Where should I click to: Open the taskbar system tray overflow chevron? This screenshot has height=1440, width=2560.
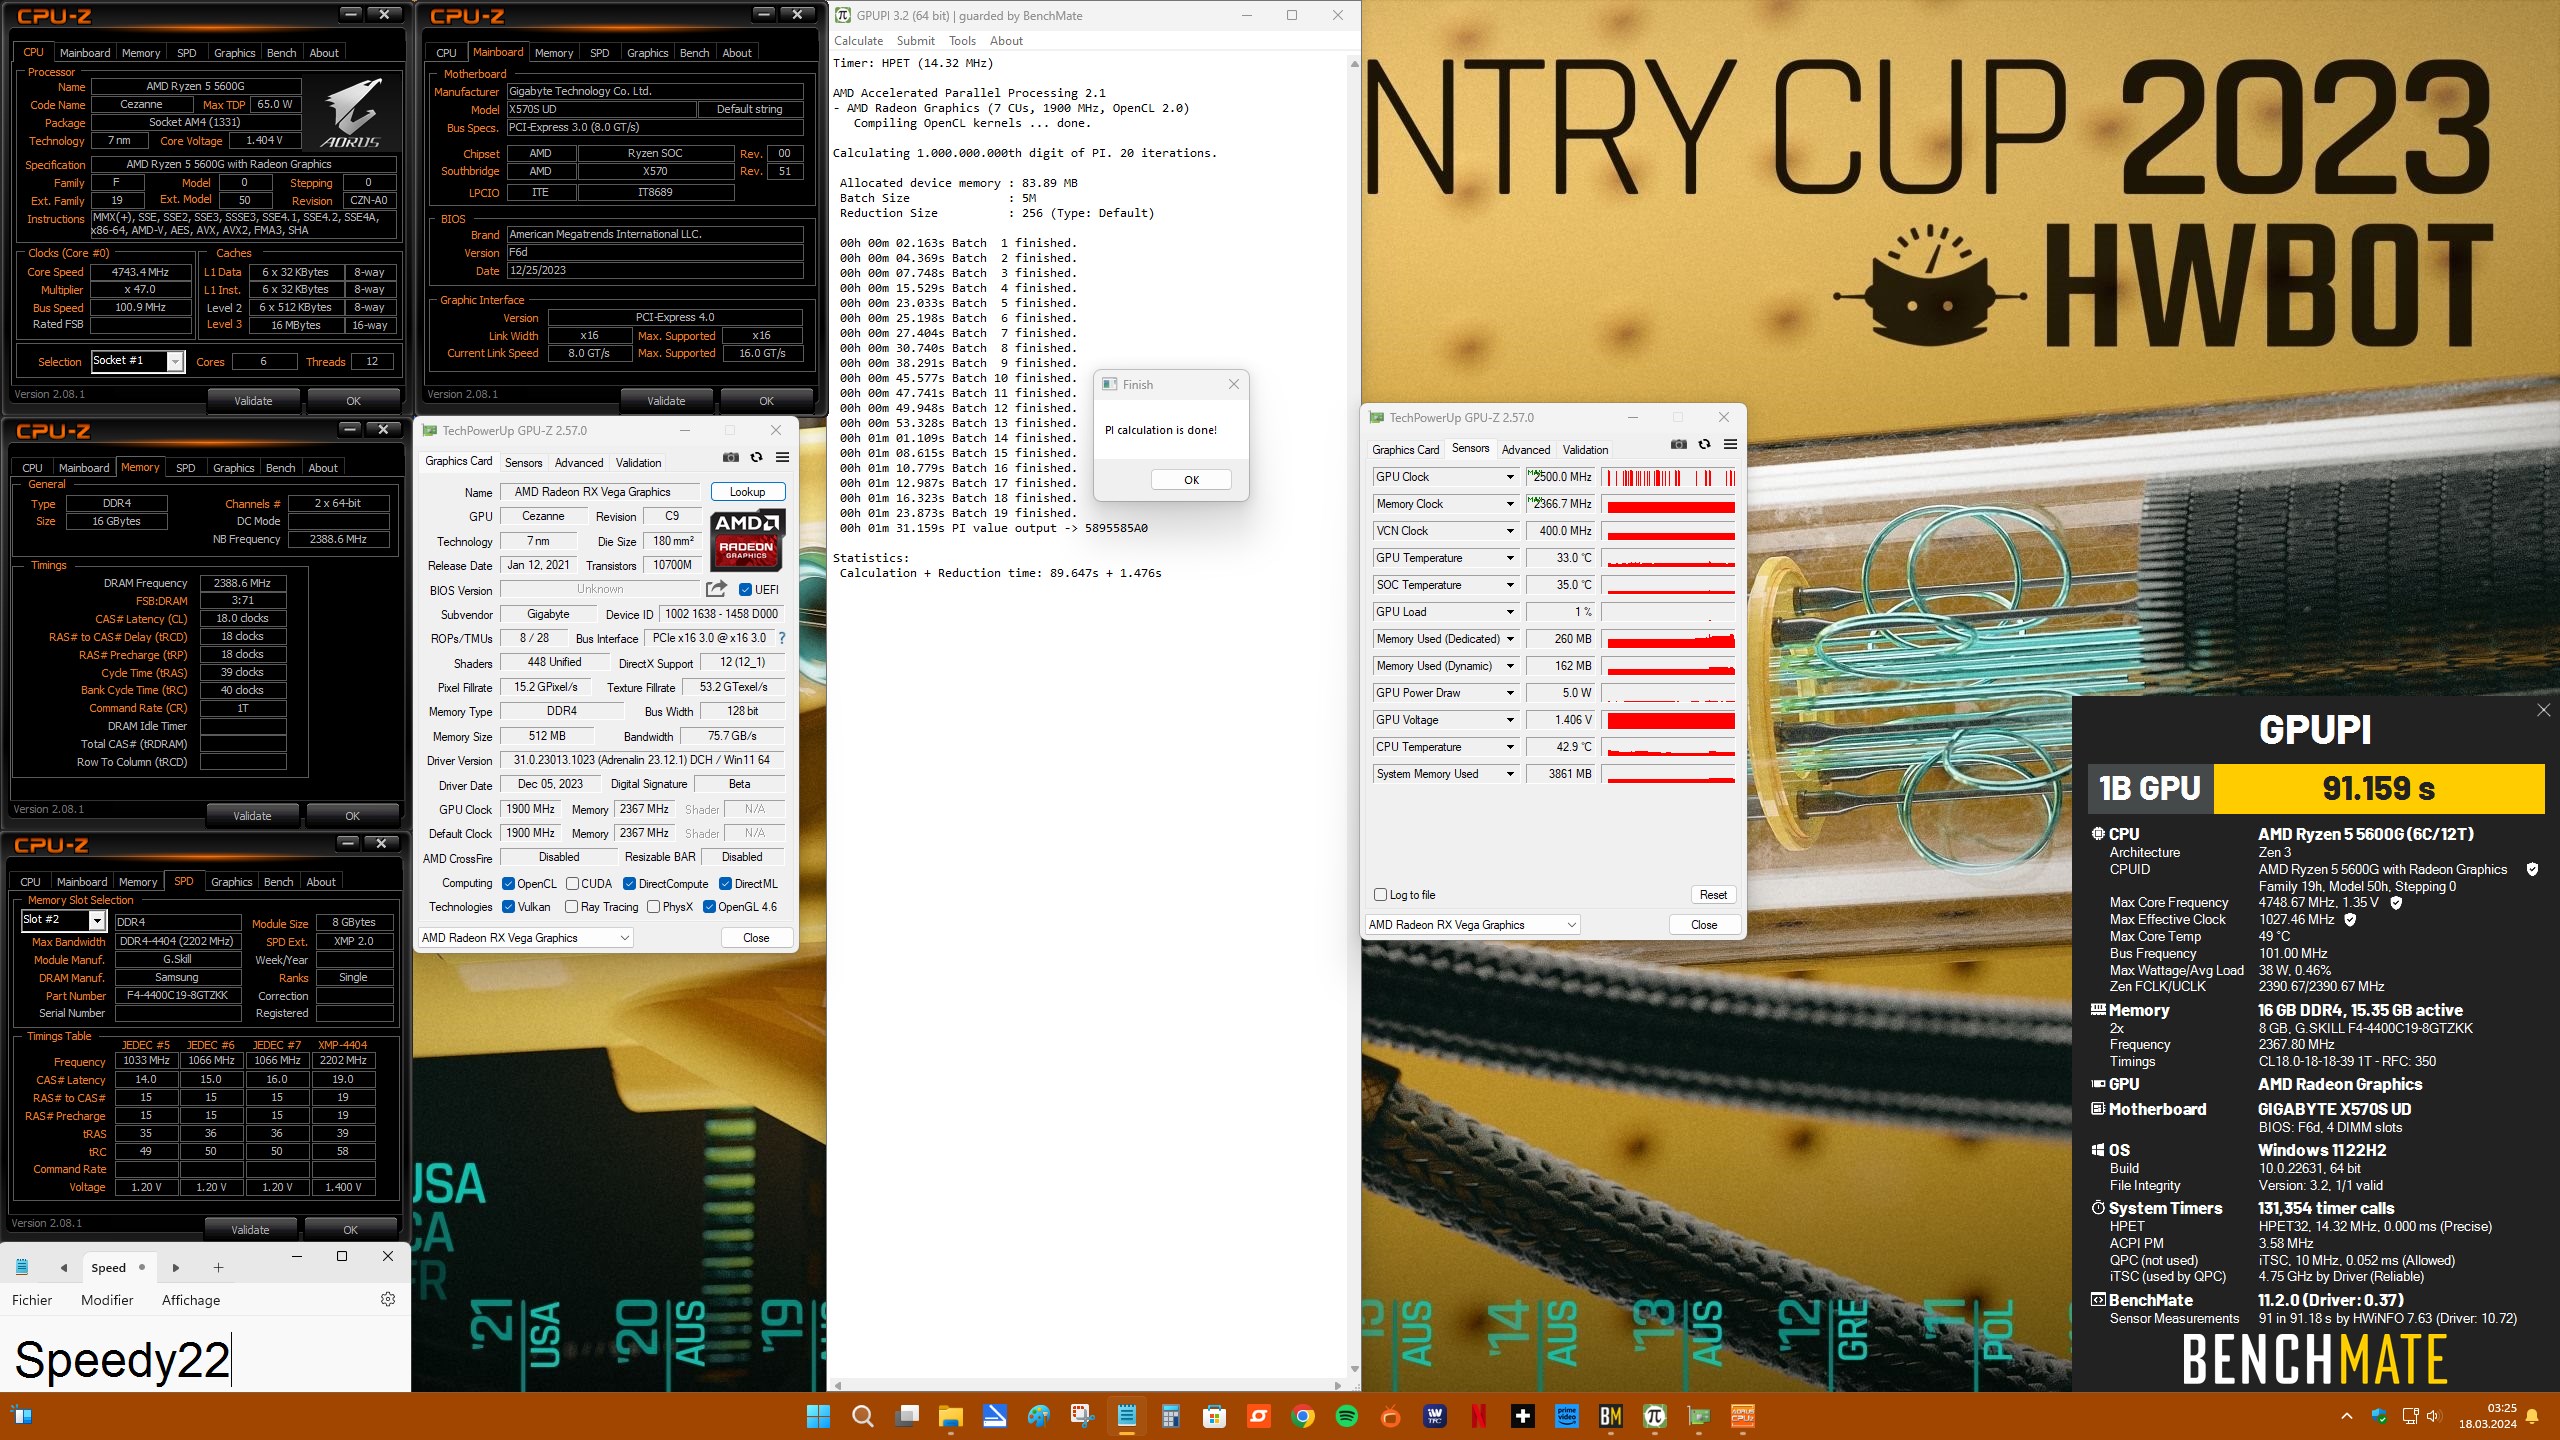[2346, 1416]
